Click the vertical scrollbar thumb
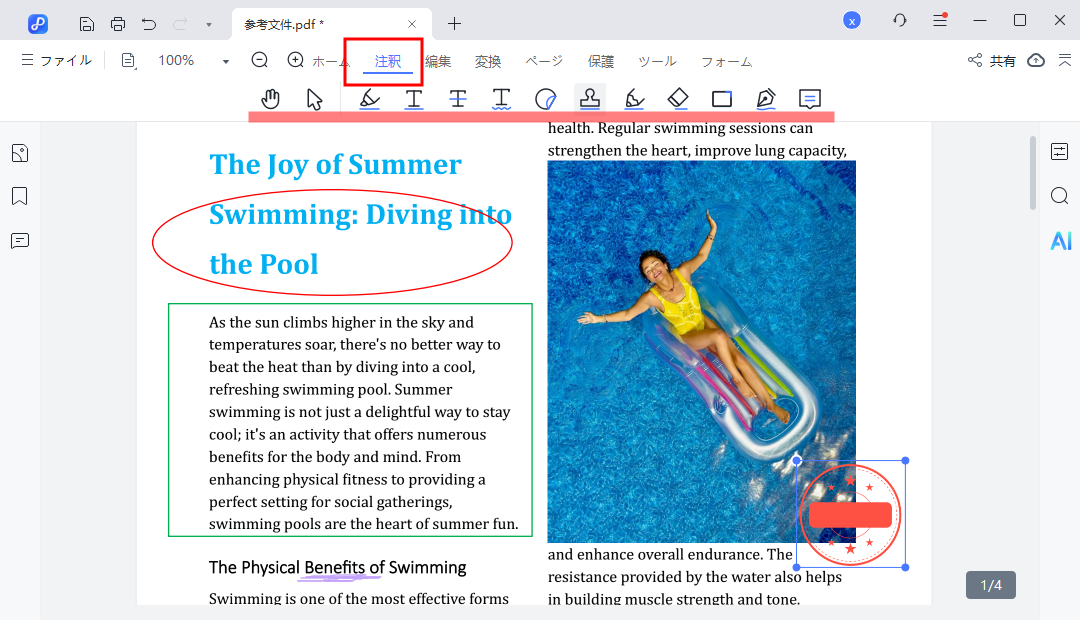Screen dimensions: 1080x620 pos(1034,173)
